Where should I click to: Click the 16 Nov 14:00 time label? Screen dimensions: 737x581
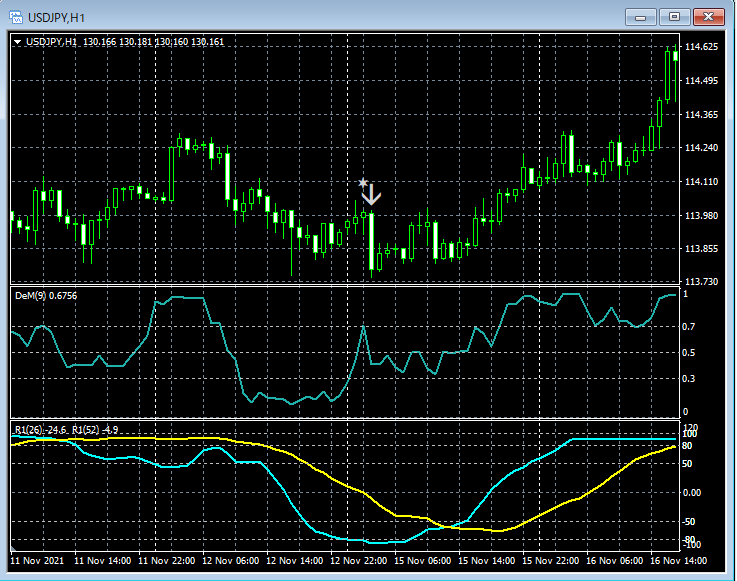[678, 560]
